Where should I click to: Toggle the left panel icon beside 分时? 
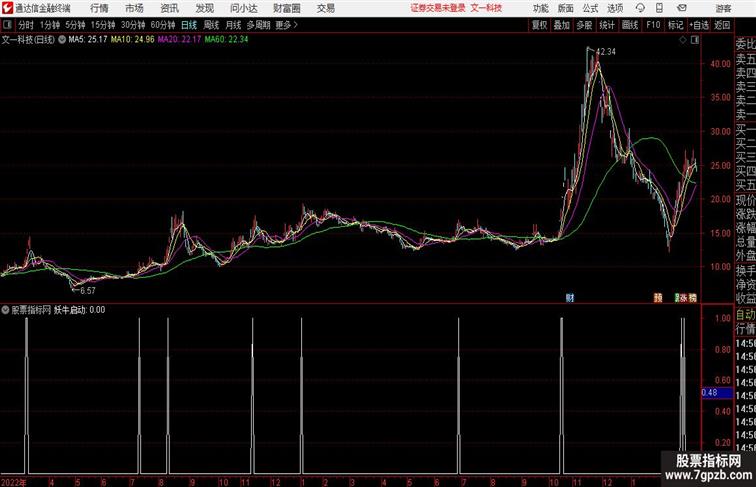pyautogui.click(x=7, y=25)
